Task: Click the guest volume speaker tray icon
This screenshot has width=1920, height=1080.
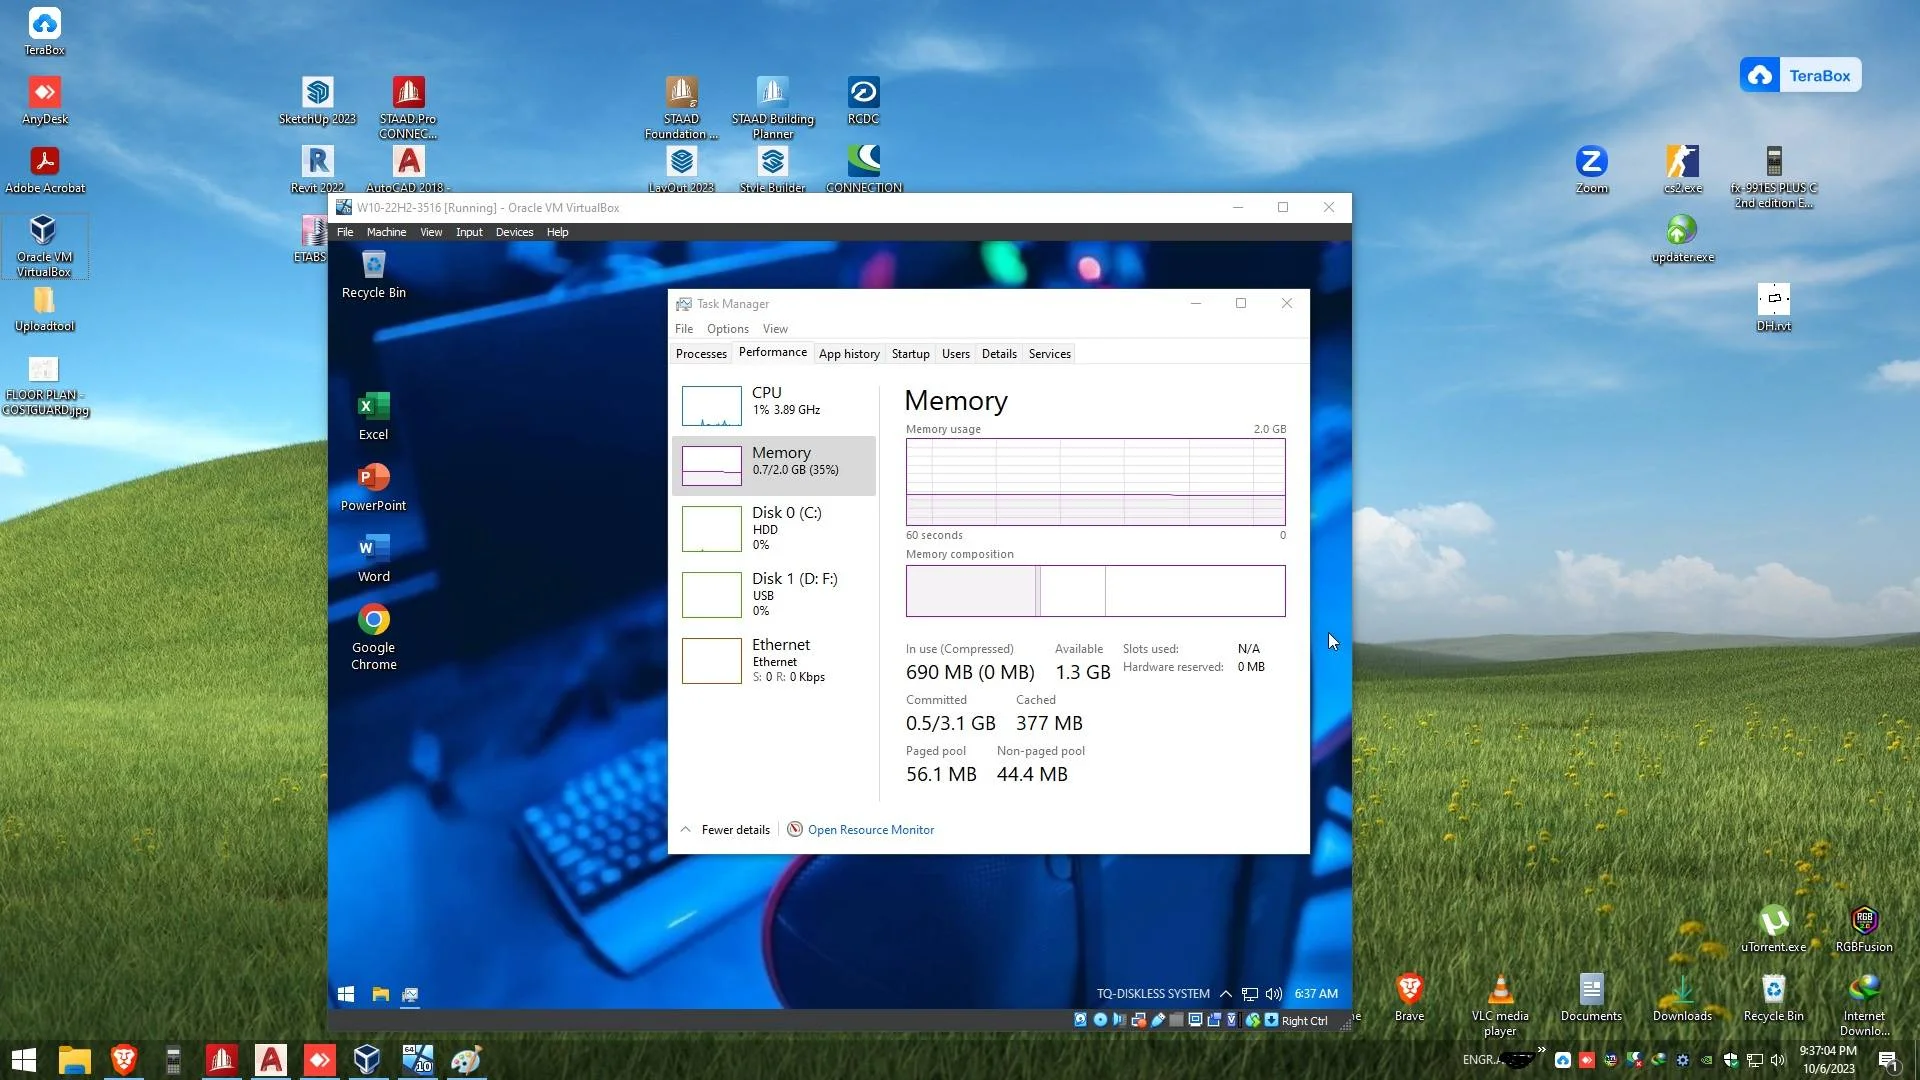Action: (1273, 994)
